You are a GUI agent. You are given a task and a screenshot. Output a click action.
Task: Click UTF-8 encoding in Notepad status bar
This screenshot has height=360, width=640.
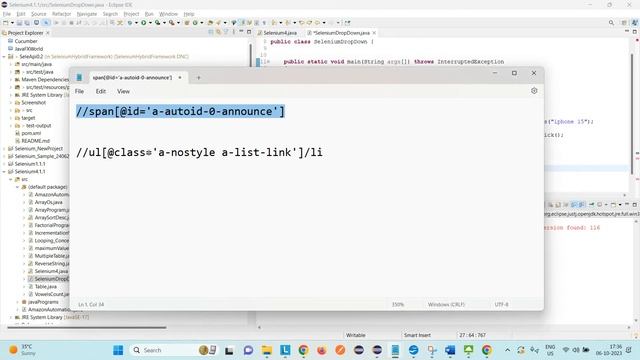tap(501, 304)
